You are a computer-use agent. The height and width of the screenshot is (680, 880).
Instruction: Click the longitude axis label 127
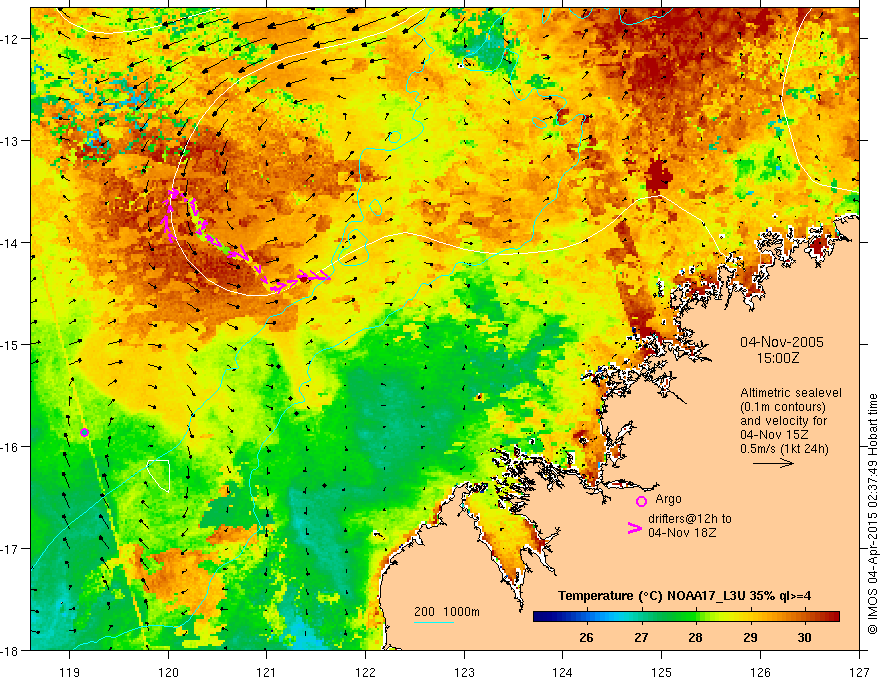859,672
